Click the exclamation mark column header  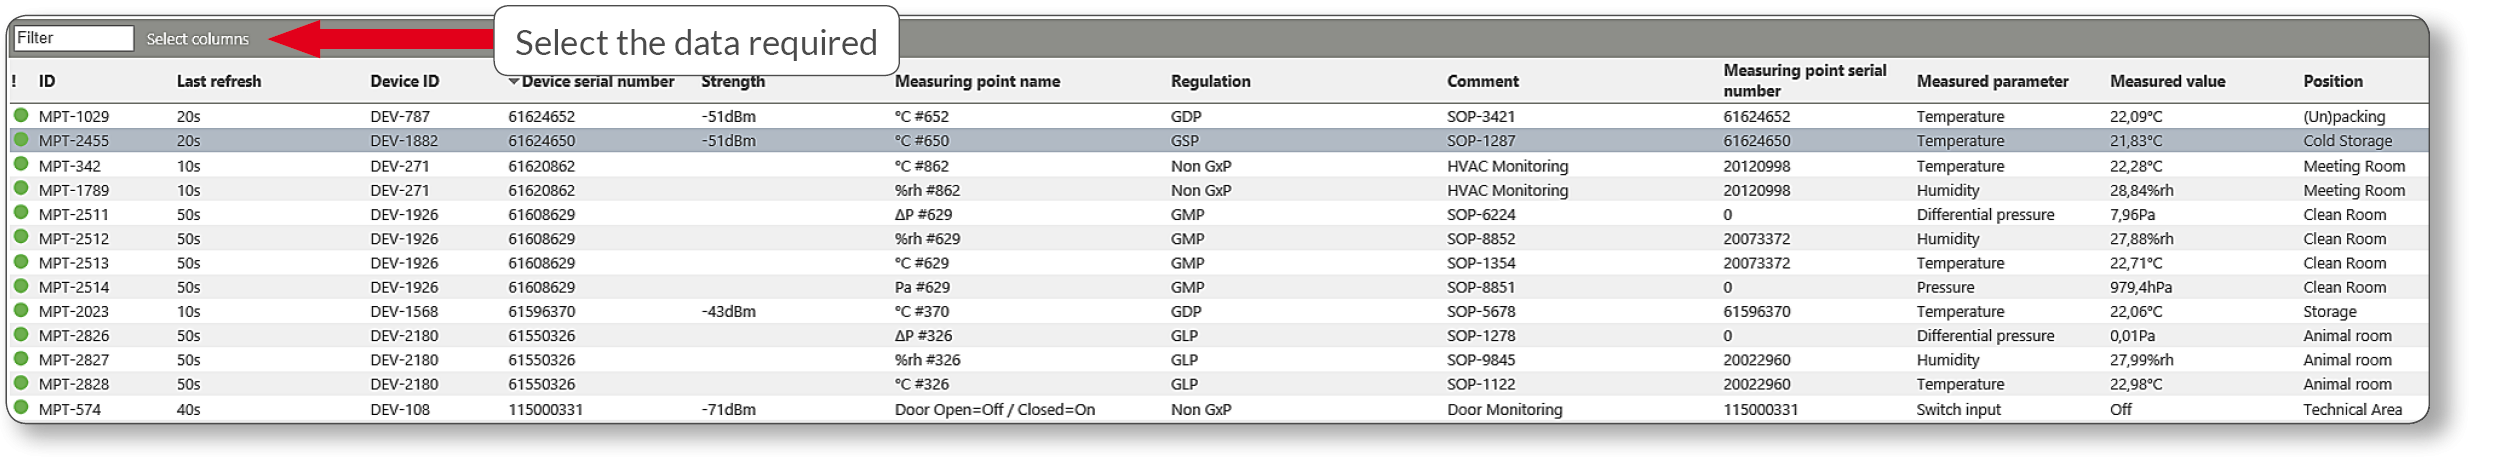click(14, 81)
